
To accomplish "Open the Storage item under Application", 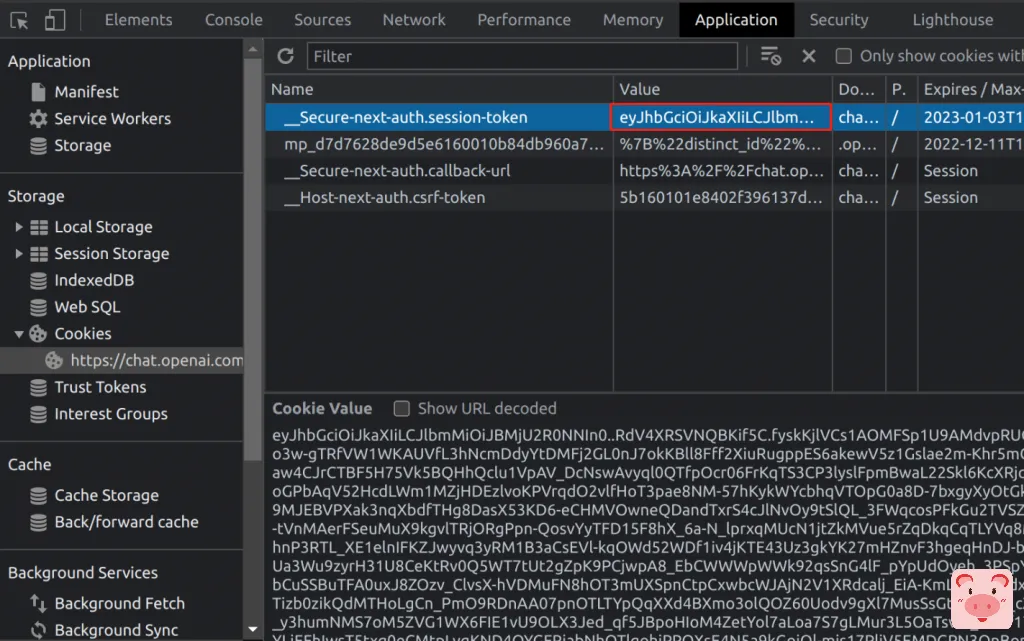I will point(82,146).
